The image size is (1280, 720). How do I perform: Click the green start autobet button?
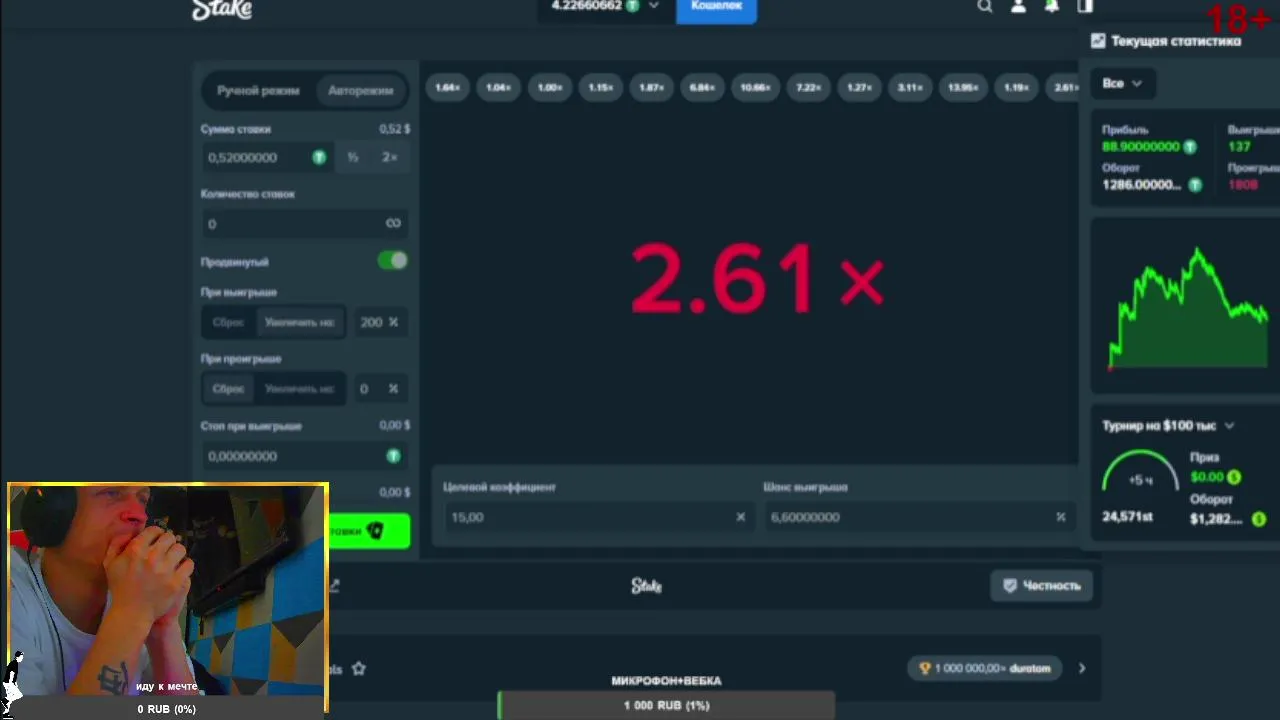(368, 531)
